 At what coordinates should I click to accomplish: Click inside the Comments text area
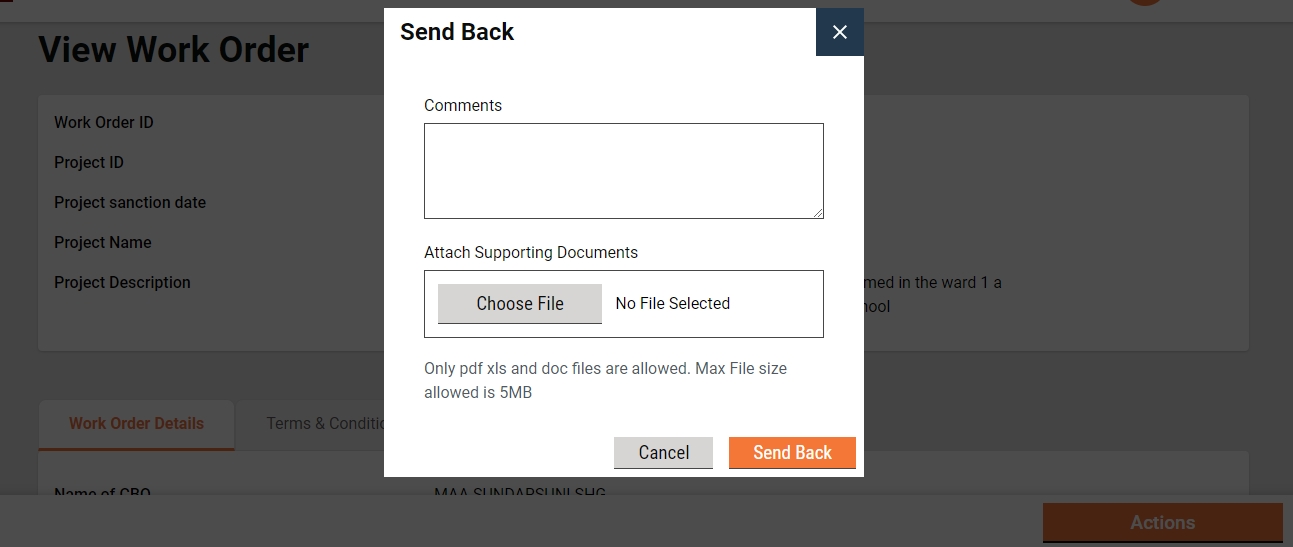(x=623, y=170)
